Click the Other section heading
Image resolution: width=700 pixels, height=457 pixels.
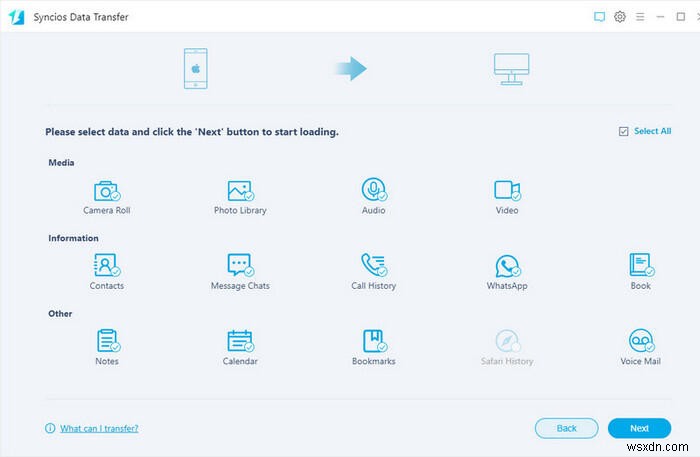pos(60,313)
